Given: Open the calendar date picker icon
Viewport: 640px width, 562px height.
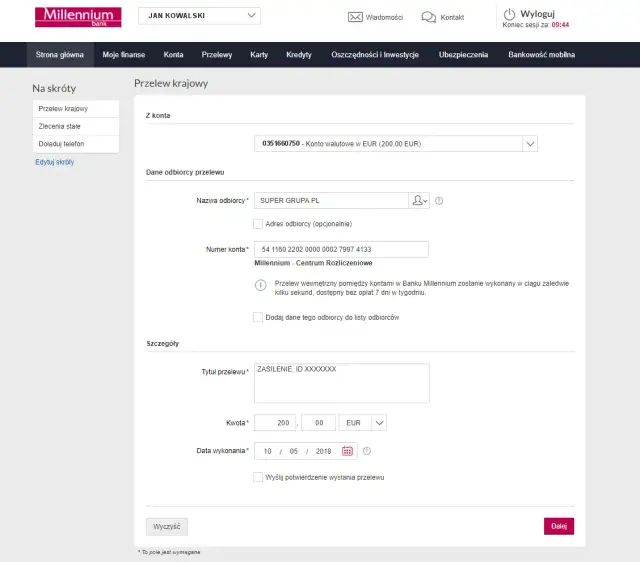Looking at the screenshot, I should point(348,451).
